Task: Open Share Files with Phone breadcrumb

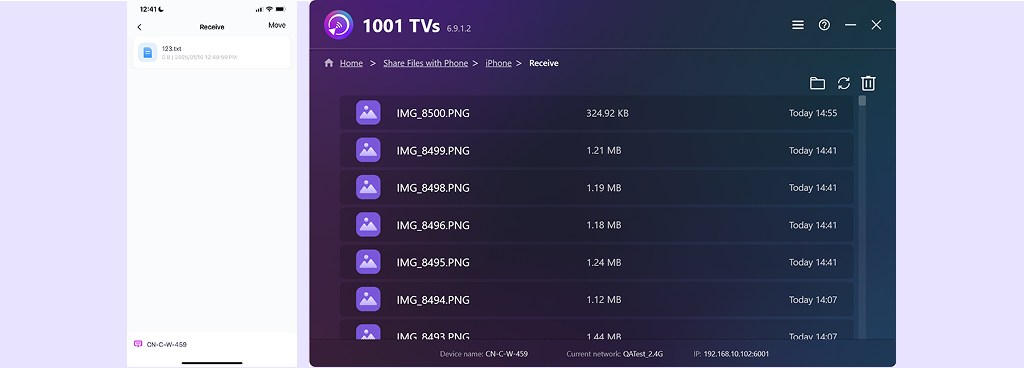Action: (x=426, y=63)
